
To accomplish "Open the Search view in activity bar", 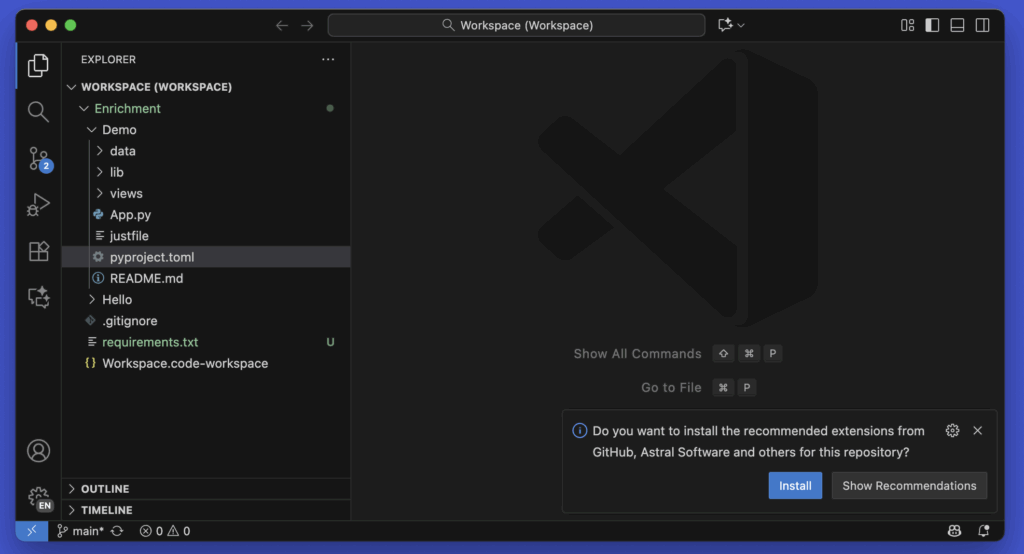I will [38, 112].
